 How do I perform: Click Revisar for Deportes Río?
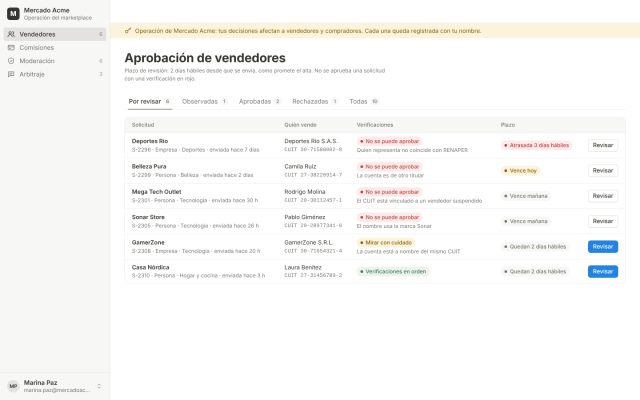coord(603,145)
